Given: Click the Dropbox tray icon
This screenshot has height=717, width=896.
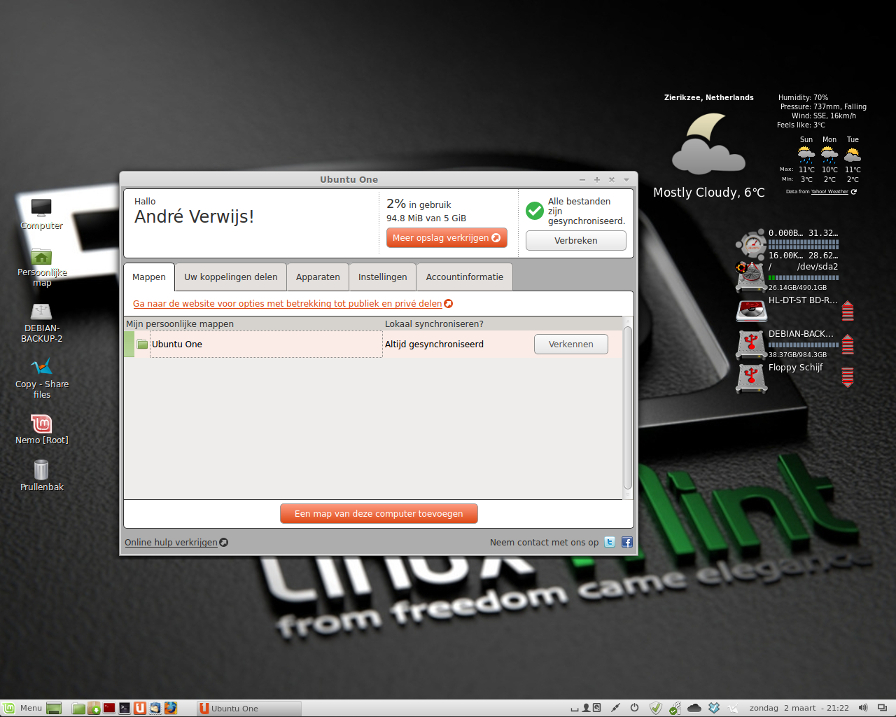Looking at the screenshot, I should tap(714, 708).
